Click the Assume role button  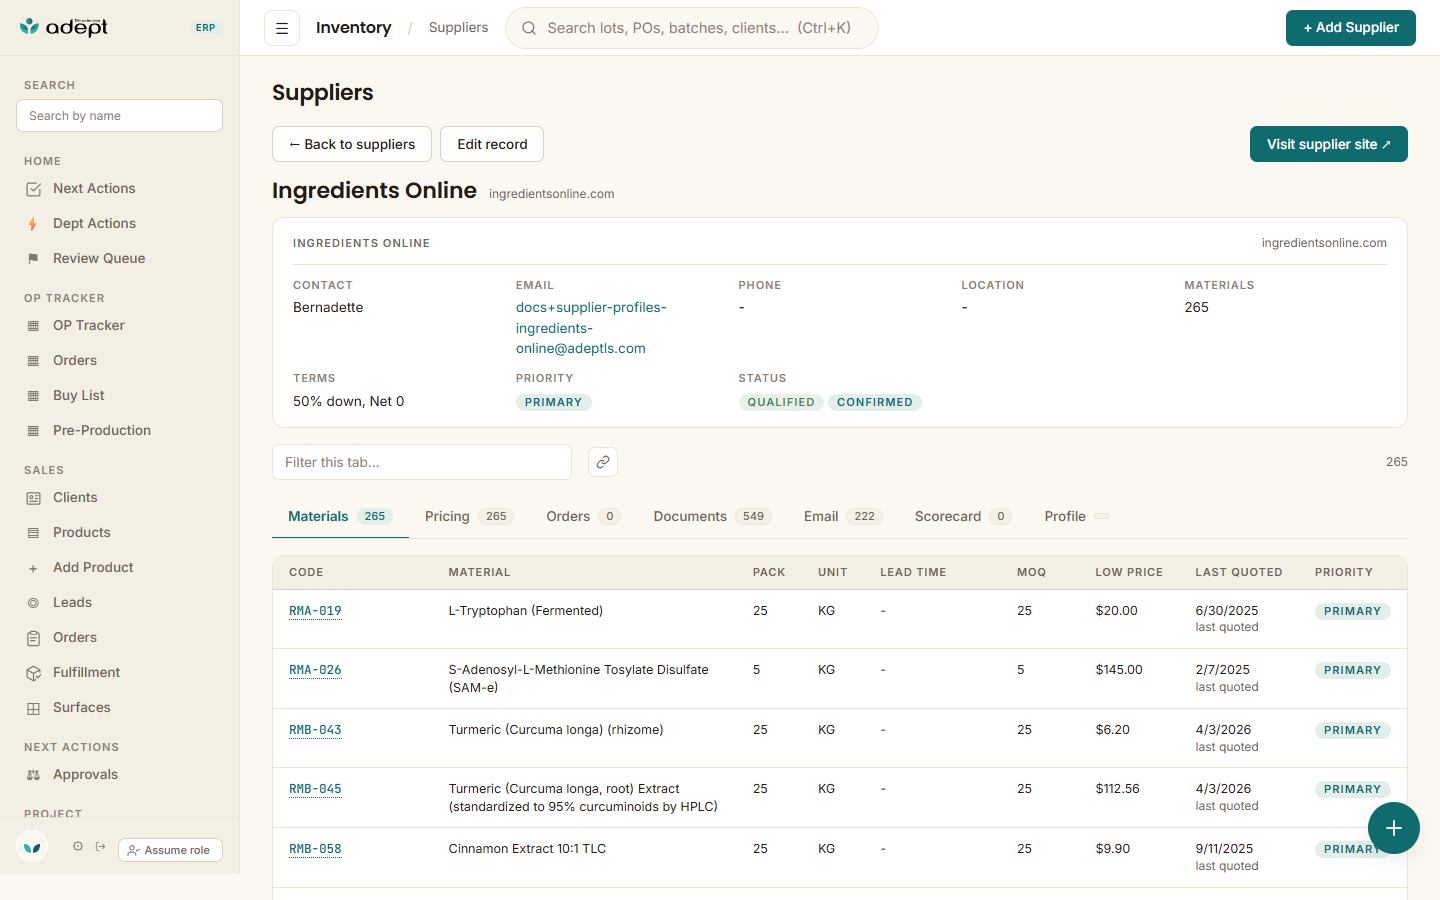[x=170, y=850]
